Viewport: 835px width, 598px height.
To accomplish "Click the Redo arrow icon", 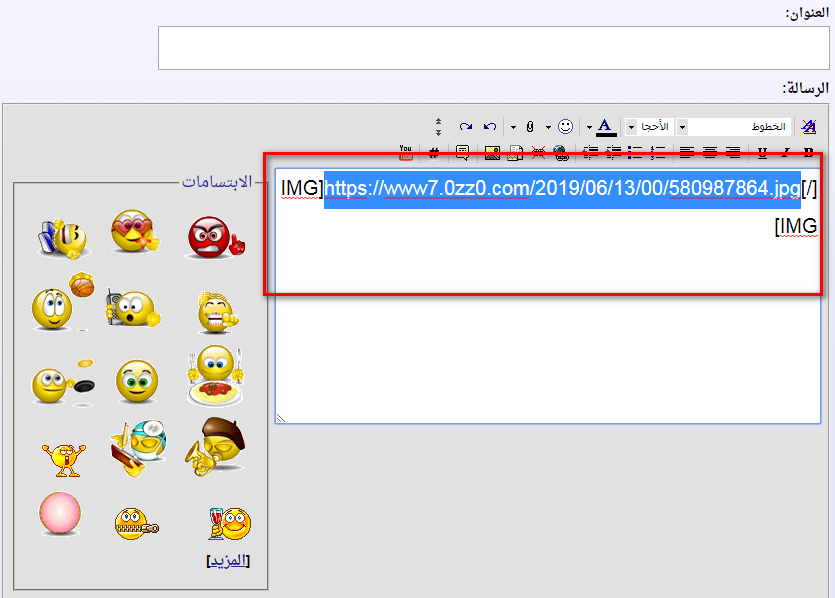I will (466, 127).
